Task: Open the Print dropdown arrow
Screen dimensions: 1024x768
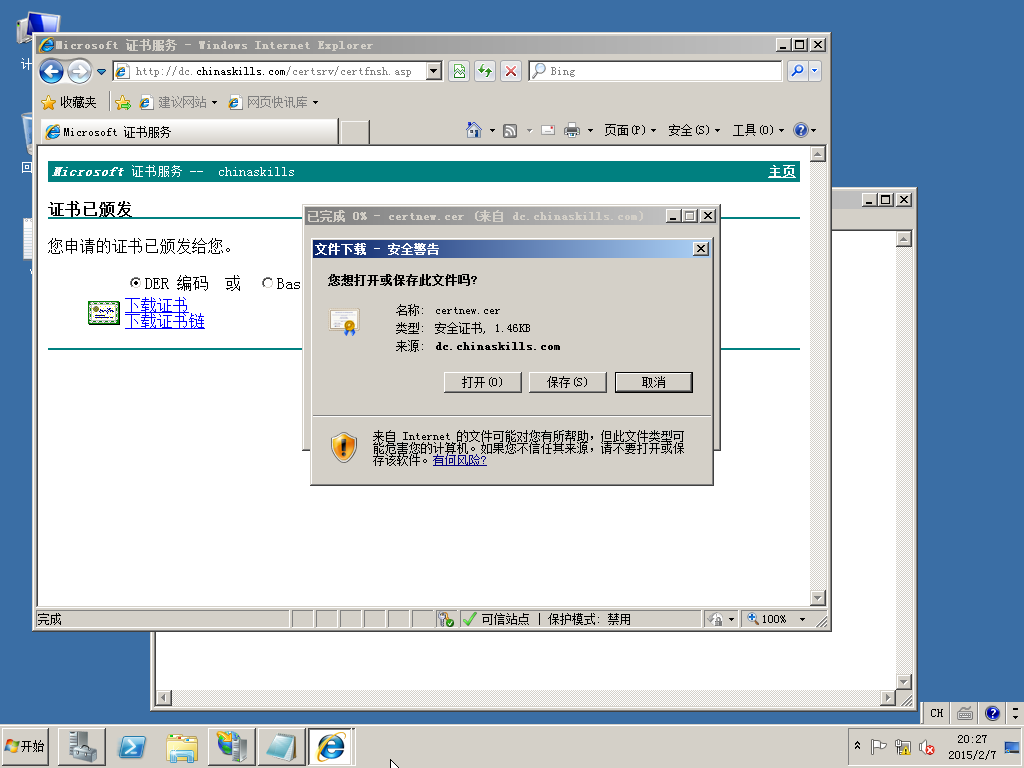Action: click(x=590, y=131)
